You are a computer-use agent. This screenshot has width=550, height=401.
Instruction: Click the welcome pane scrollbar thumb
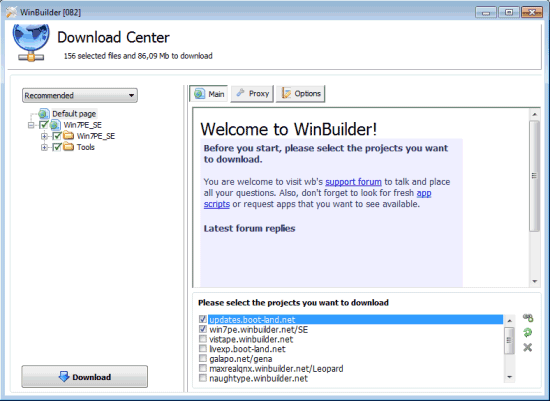click(535, 176)
